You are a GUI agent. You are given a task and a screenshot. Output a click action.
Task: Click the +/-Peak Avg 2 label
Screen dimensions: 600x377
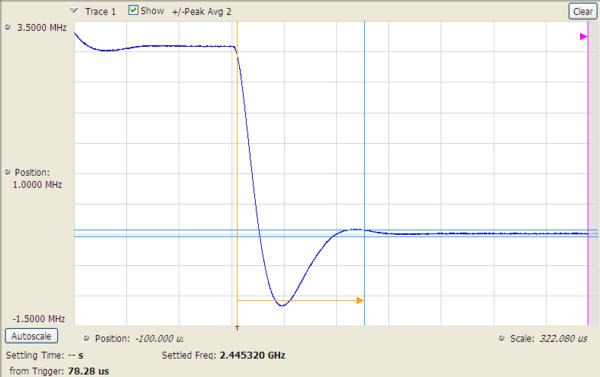(202, 12)
